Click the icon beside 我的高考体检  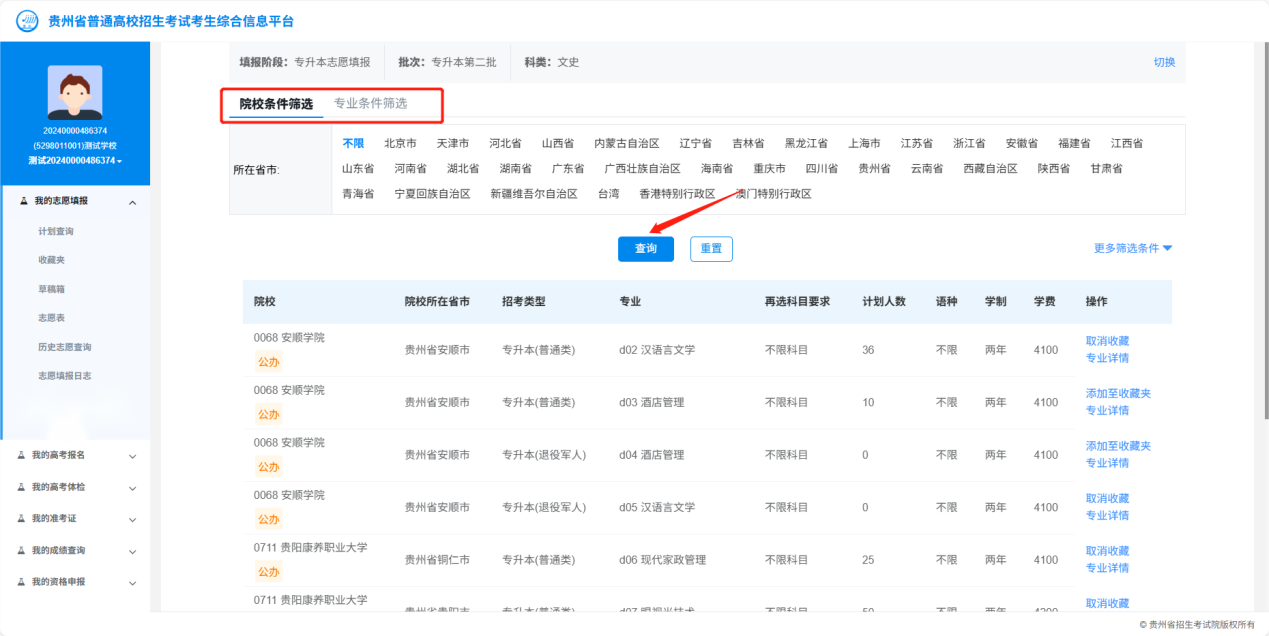pyautogui.click(x=23, y=487)
